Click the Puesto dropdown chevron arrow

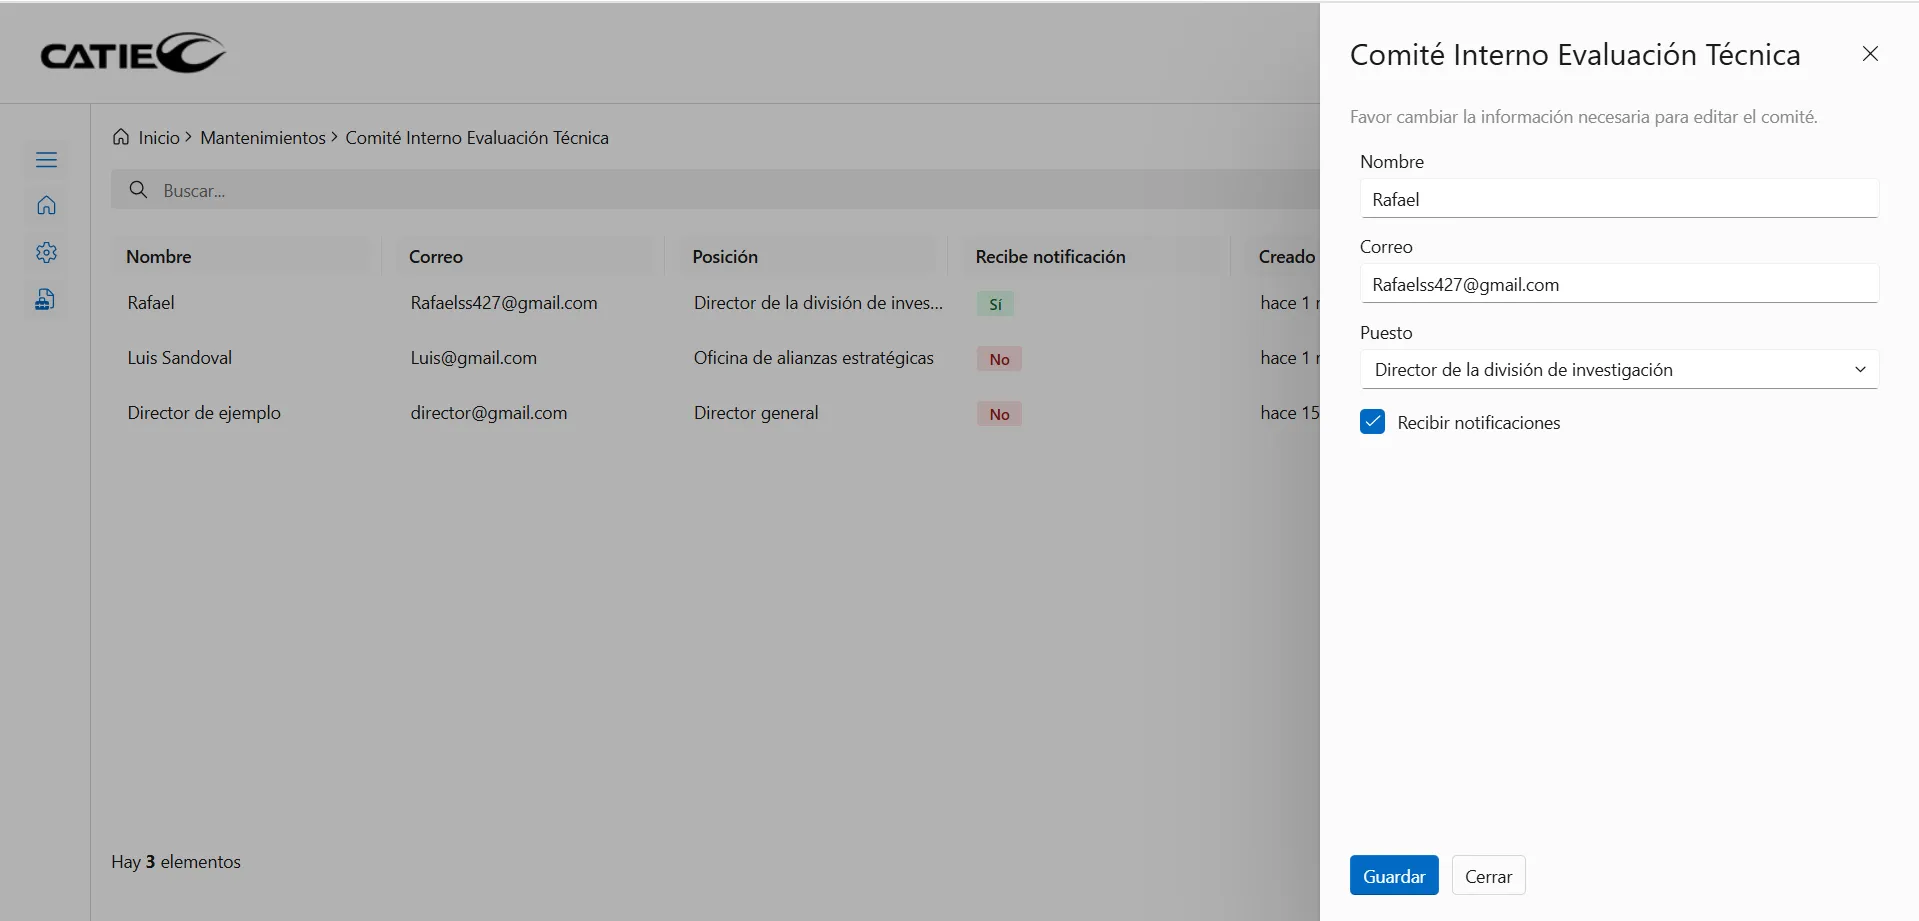(1860, 370)
